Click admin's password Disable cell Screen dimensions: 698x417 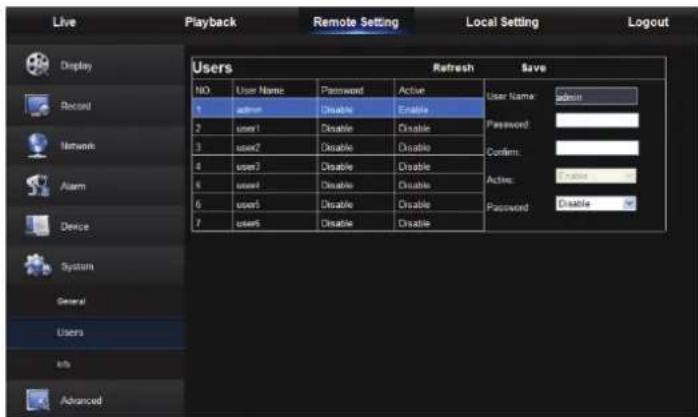[x=355, y=109]
